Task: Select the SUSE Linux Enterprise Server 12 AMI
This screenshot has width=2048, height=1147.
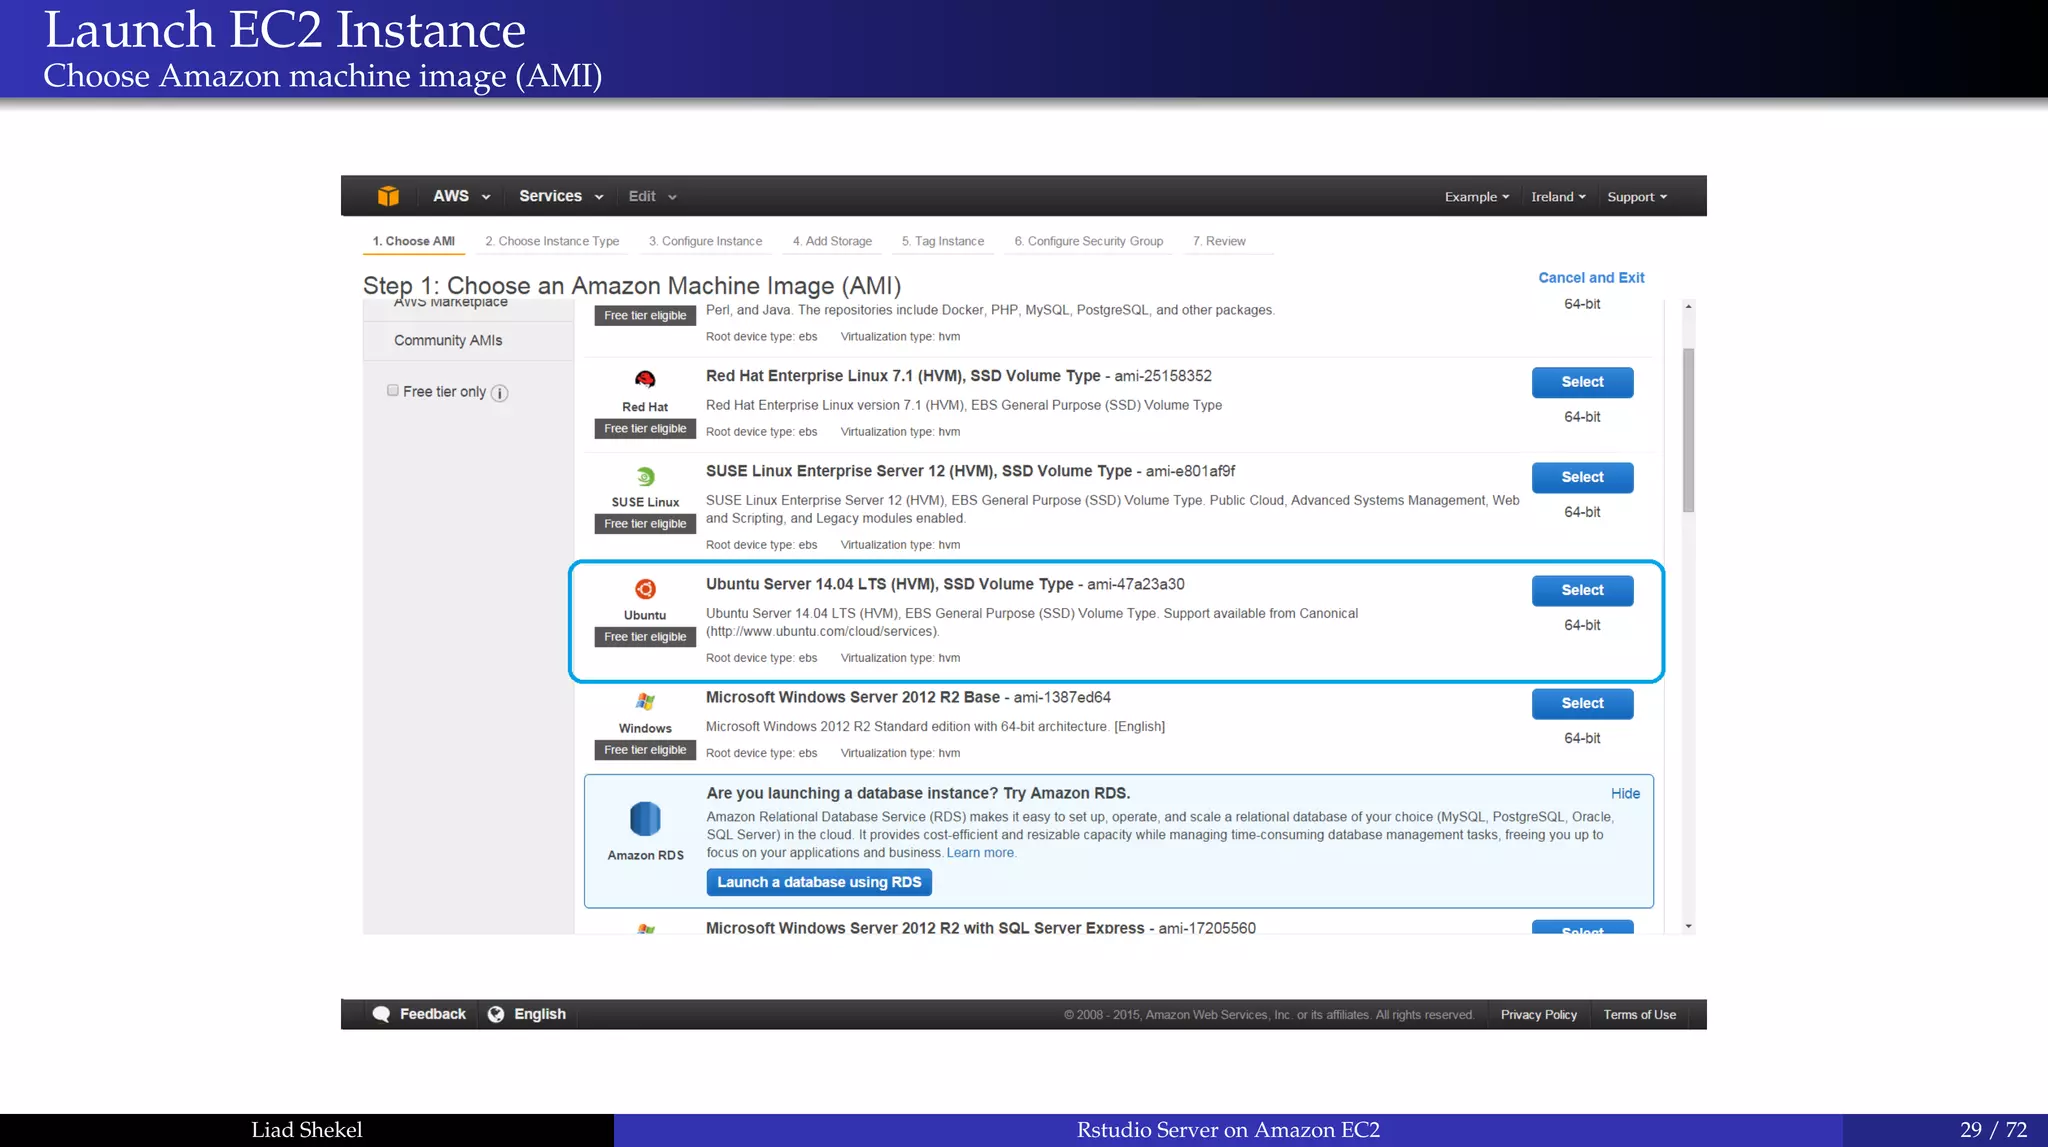Action: tap(1582, 477)
